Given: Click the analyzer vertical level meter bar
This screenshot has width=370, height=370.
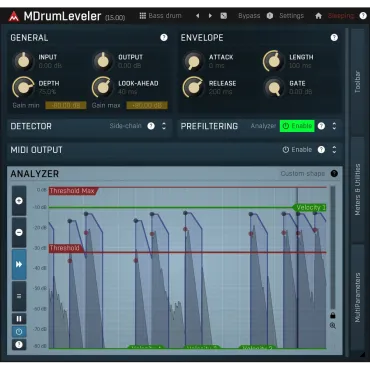Looking at the screenshot, I should 332,248.
